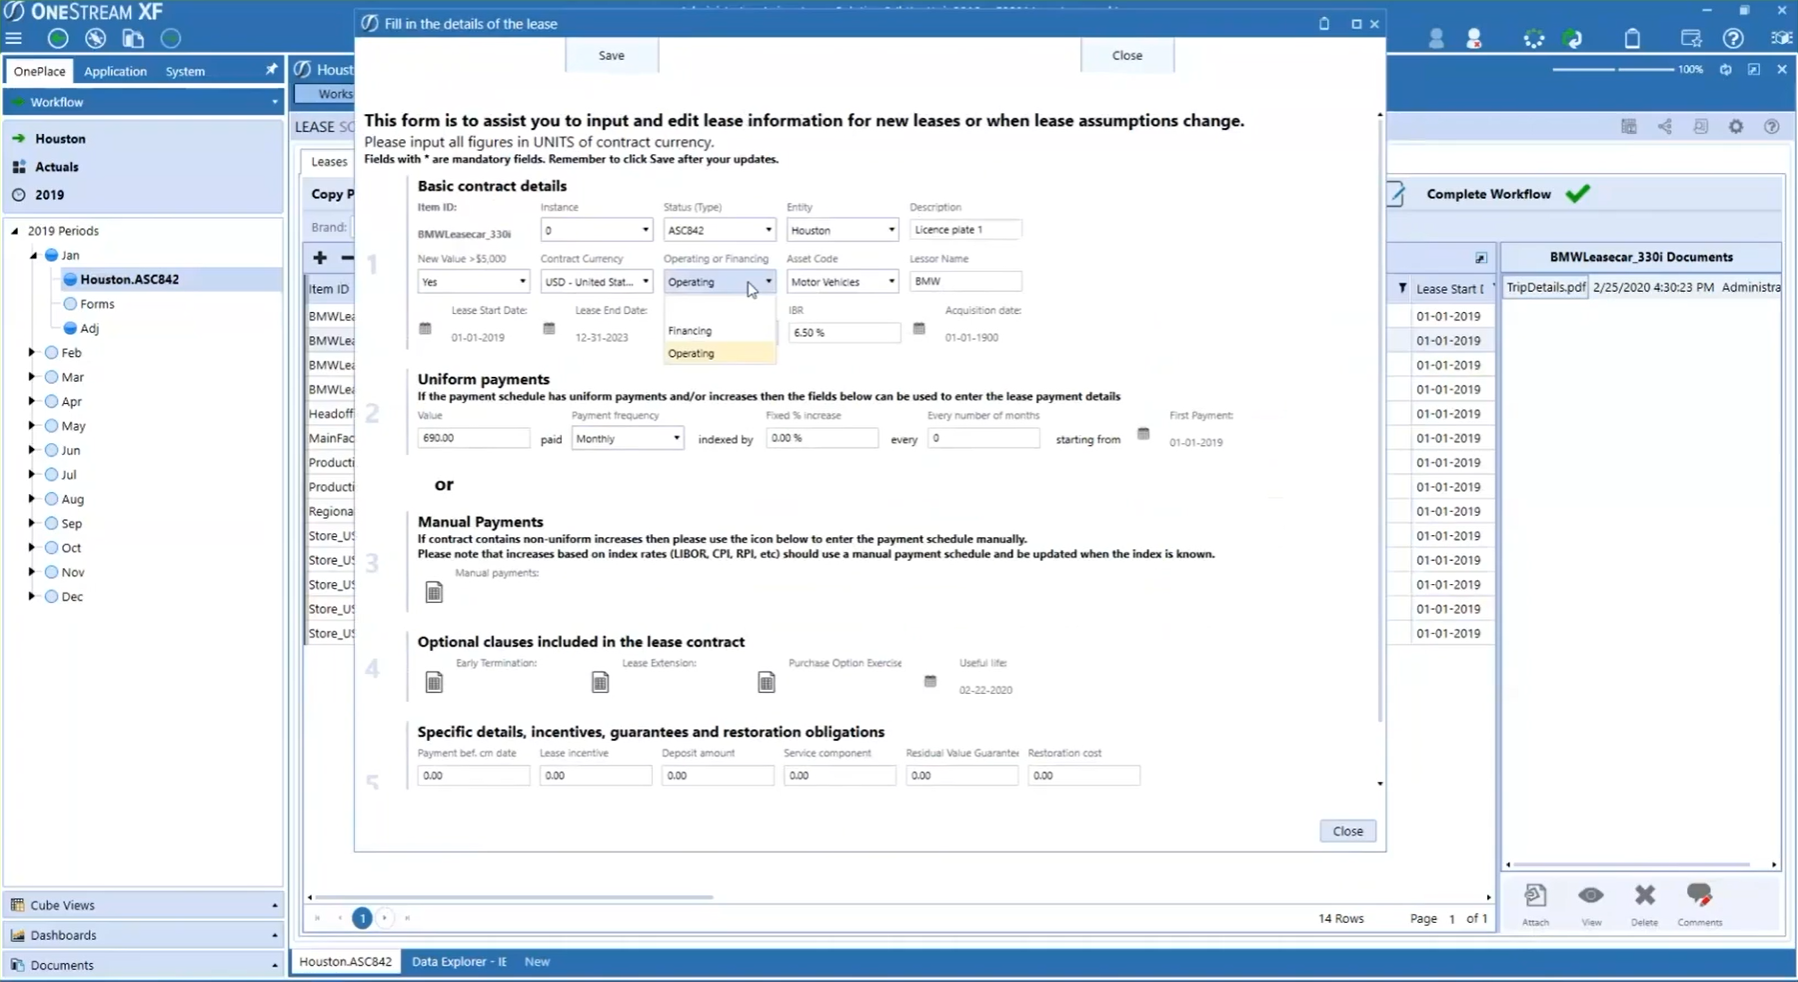The image size is (1798, 982).
Task: Click the Description input field
Action: (965, 229)
